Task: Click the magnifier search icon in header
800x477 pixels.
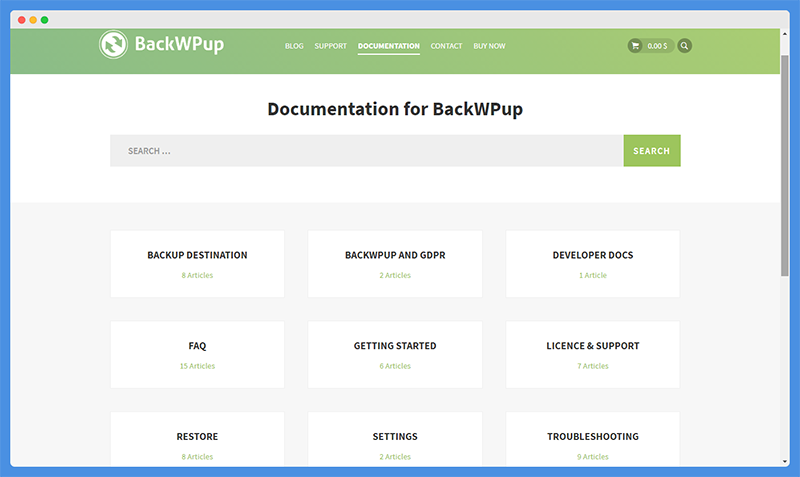Action: coord(685,46)
